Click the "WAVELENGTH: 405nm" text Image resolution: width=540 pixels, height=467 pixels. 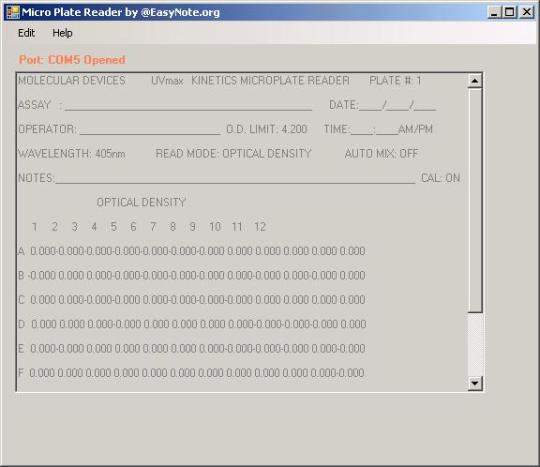[x=72, y=154]
